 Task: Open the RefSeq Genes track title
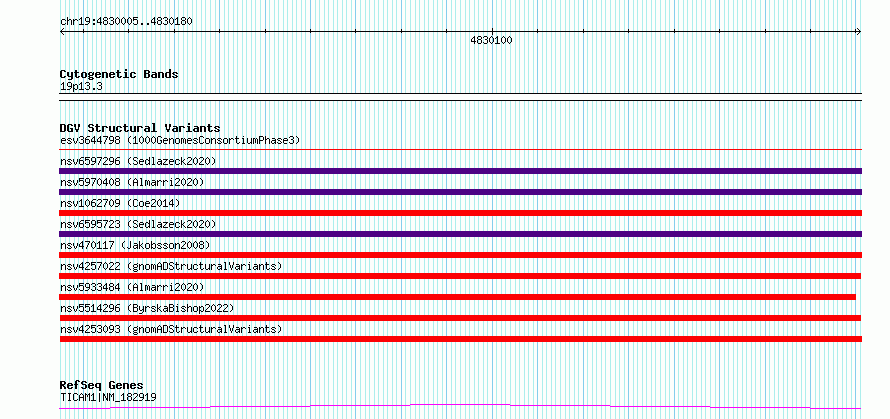[102, 386]
